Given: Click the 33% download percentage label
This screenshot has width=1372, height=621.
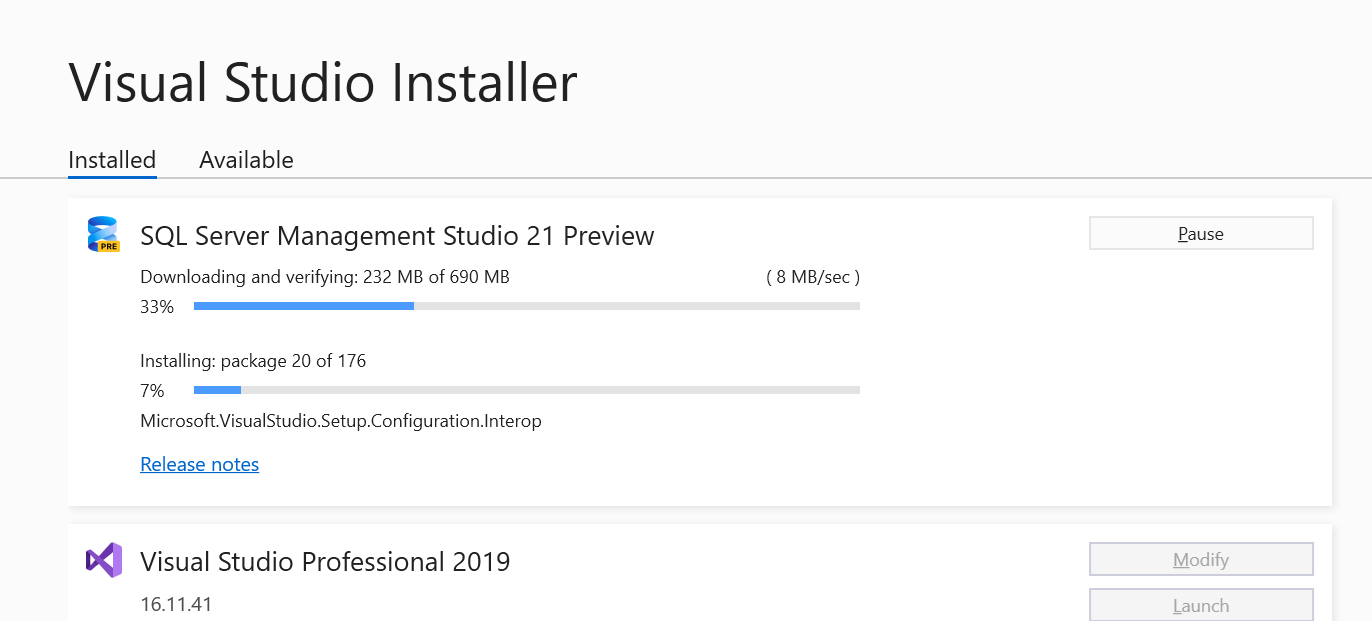Looking at the screenshot, I should click(157, 307).
